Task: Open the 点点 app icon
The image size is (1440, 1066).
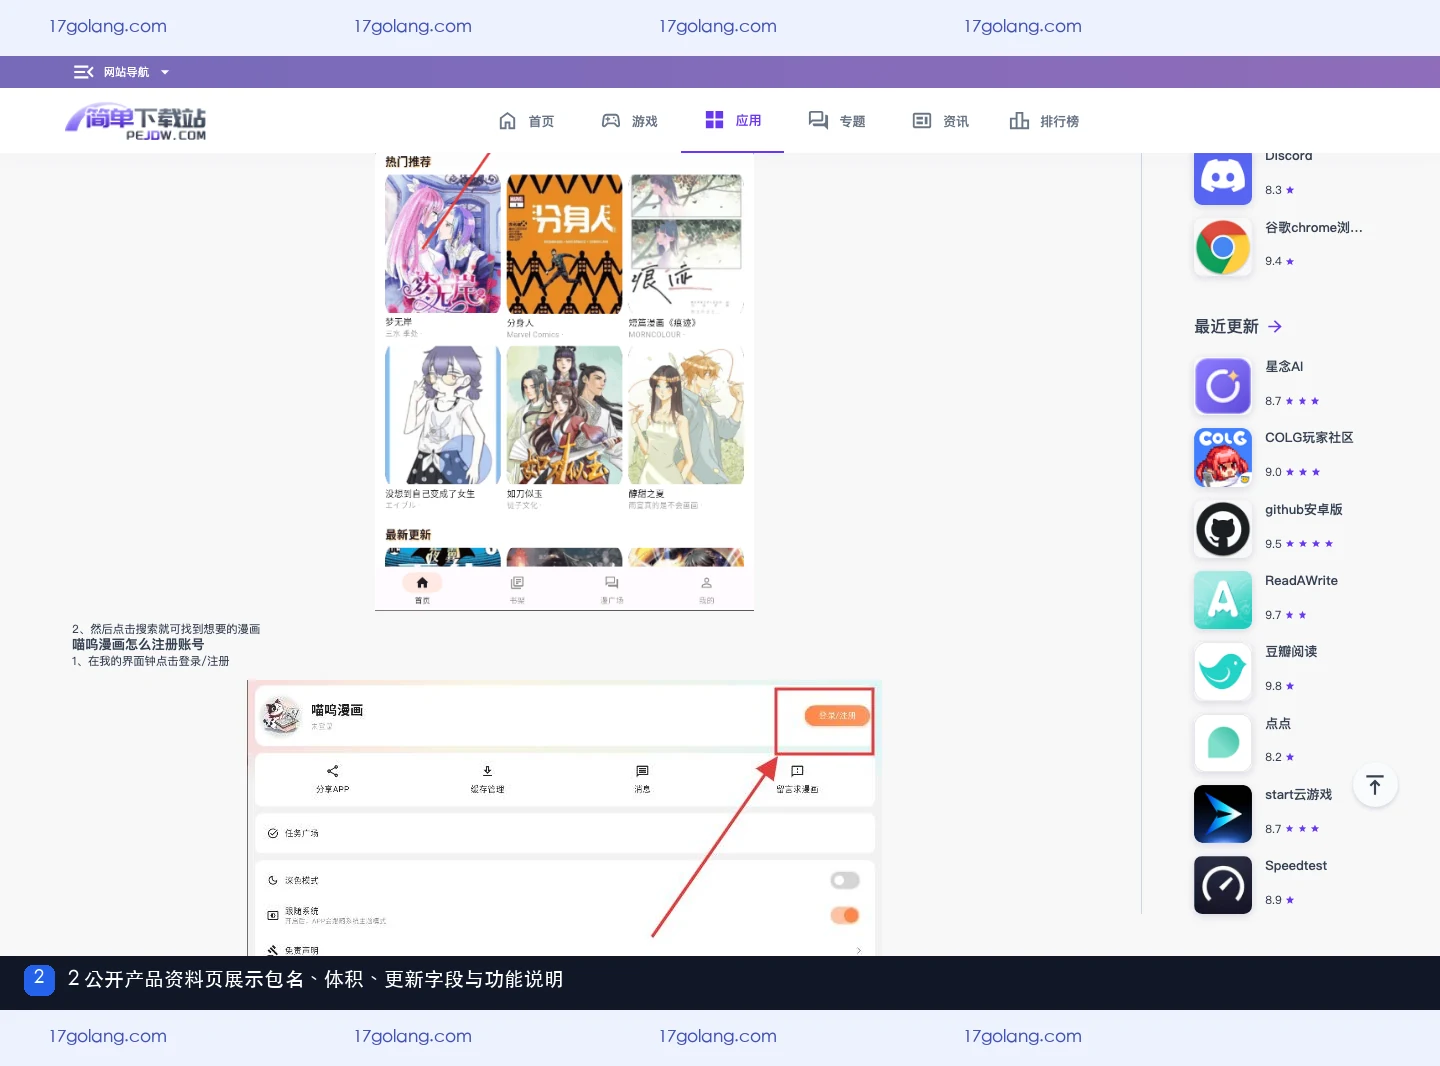Action: point(1222,743)
